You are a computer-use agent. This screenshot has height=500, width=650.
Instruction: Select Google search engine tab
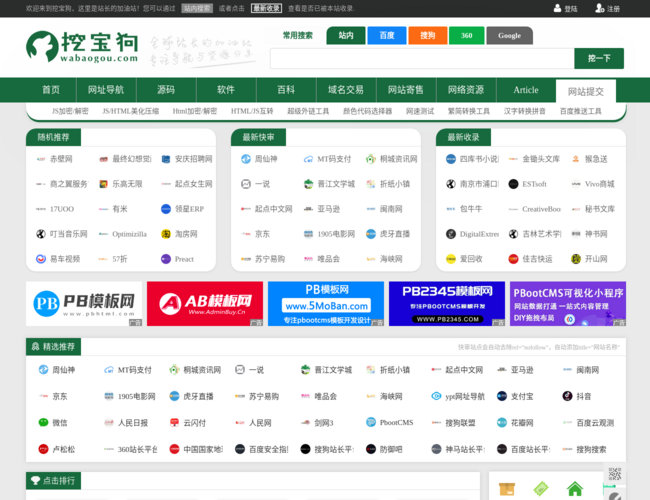point(509,35)
